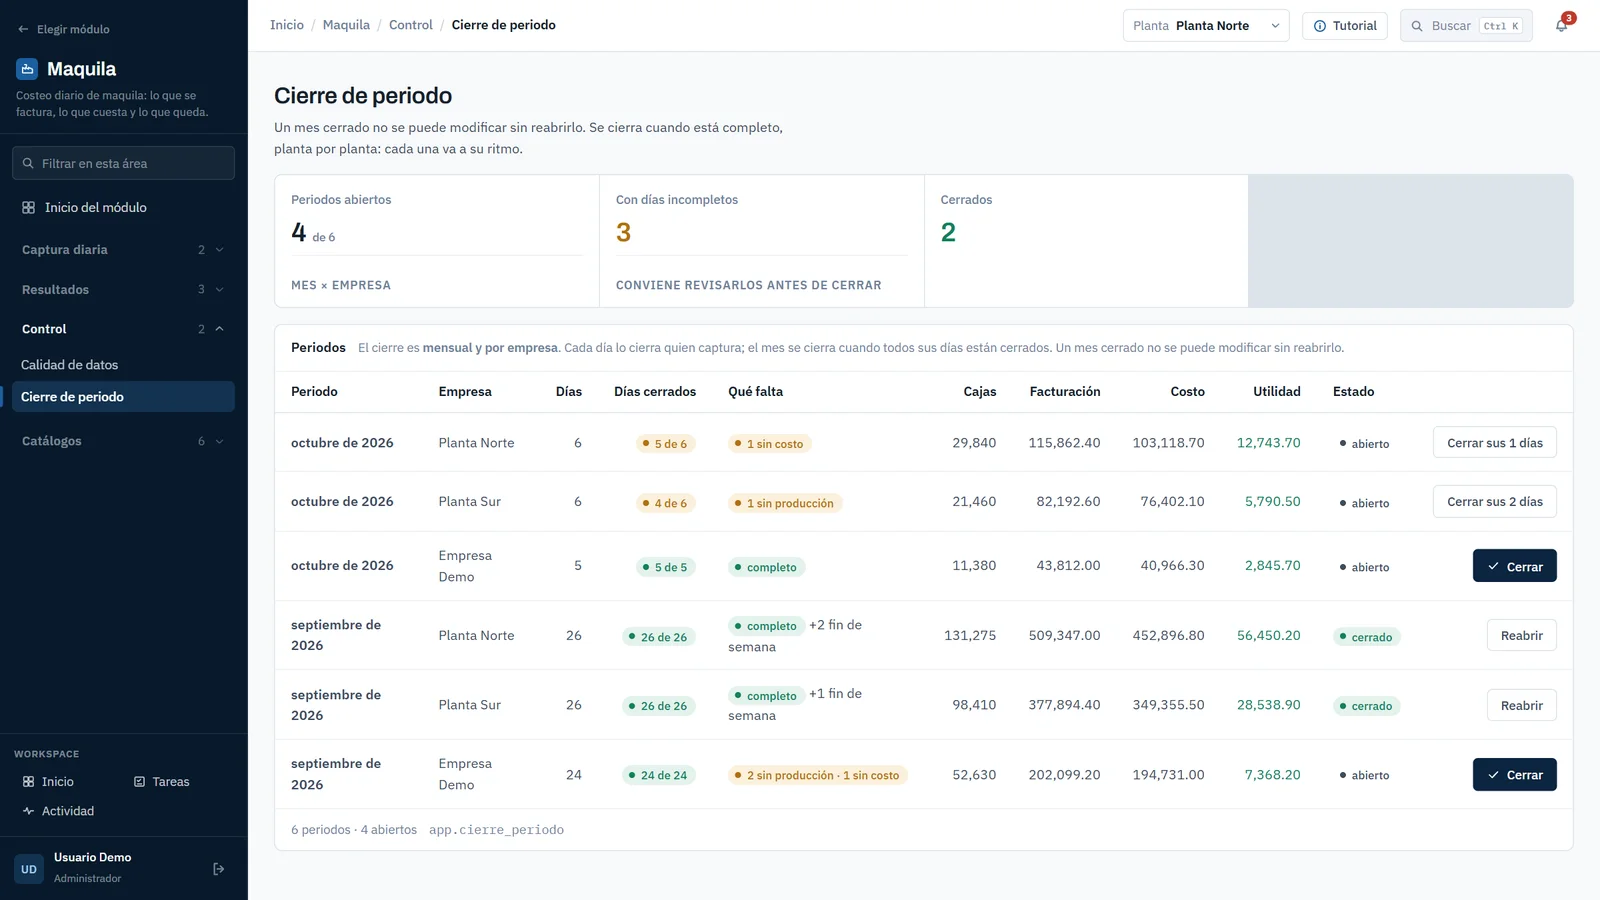Click the 1 sin costo badge

(769, 444)
